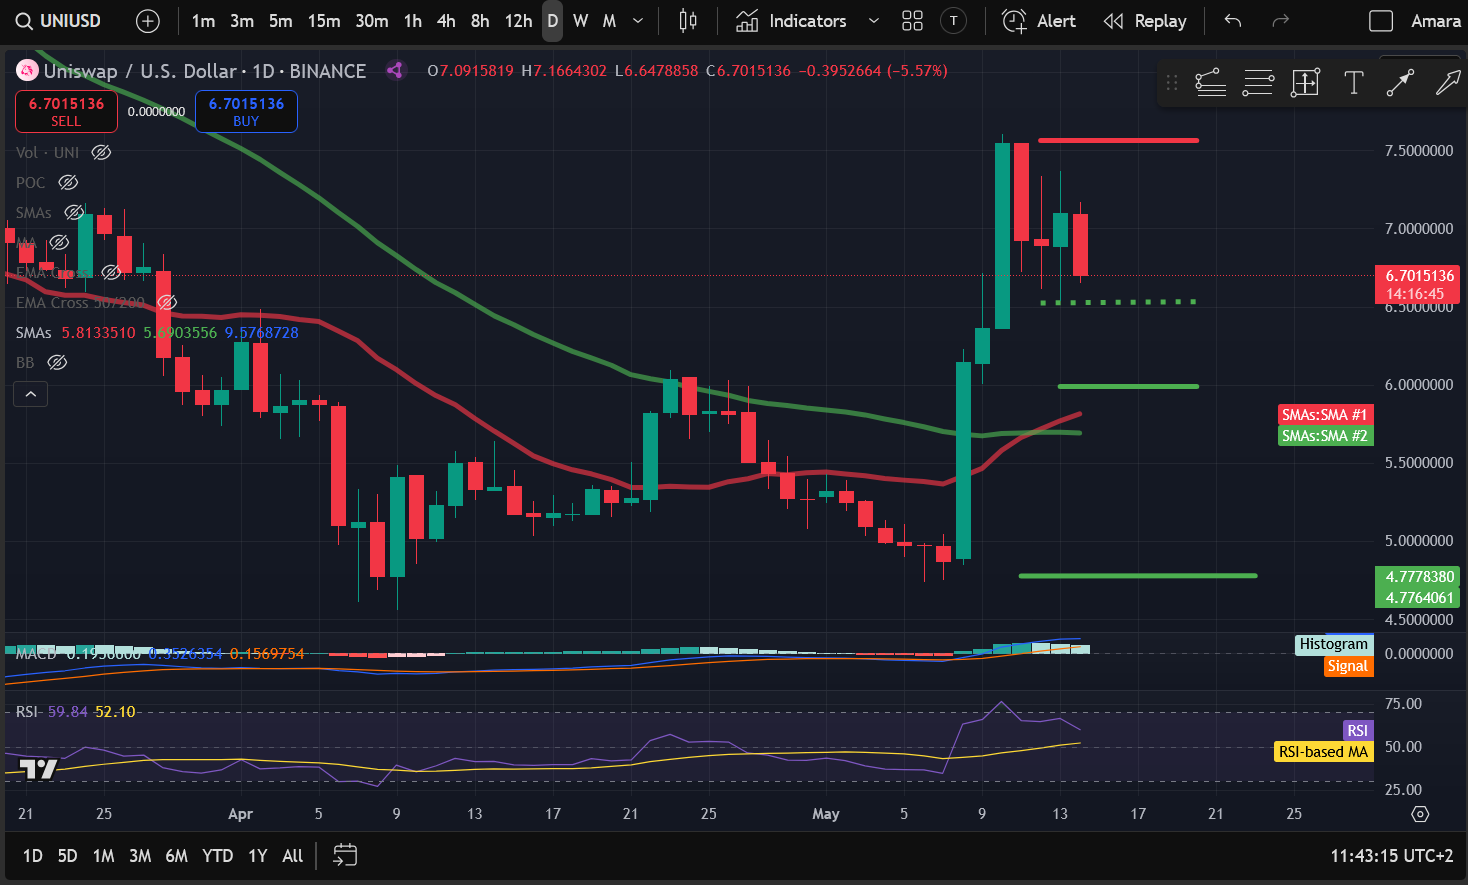Click the purple RSI scale label
1468x885 pixels.
pyautogui.click(x=1357, y=731)
